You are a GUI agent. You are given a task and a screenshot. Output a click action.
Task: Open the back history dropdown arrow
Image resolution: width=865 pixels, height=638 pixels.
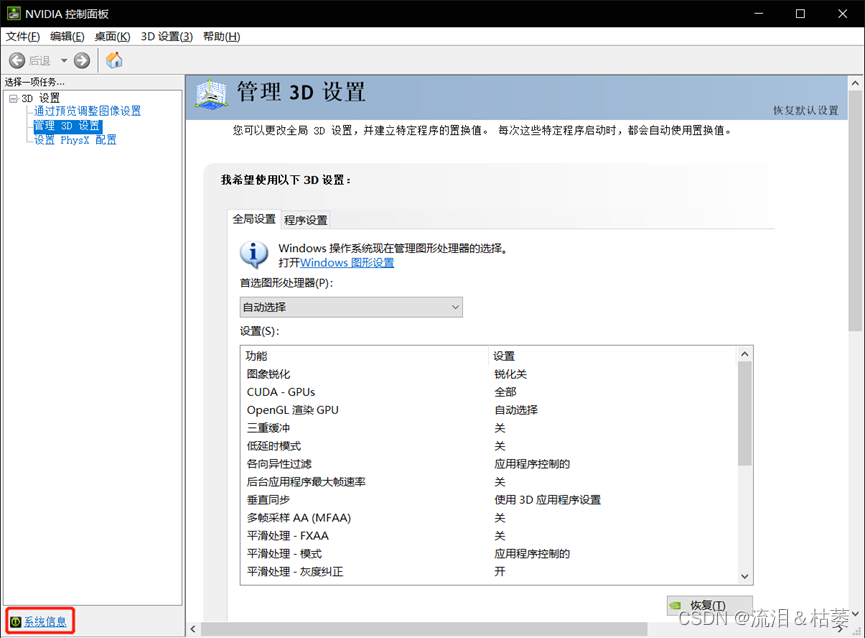click(64, 60)
